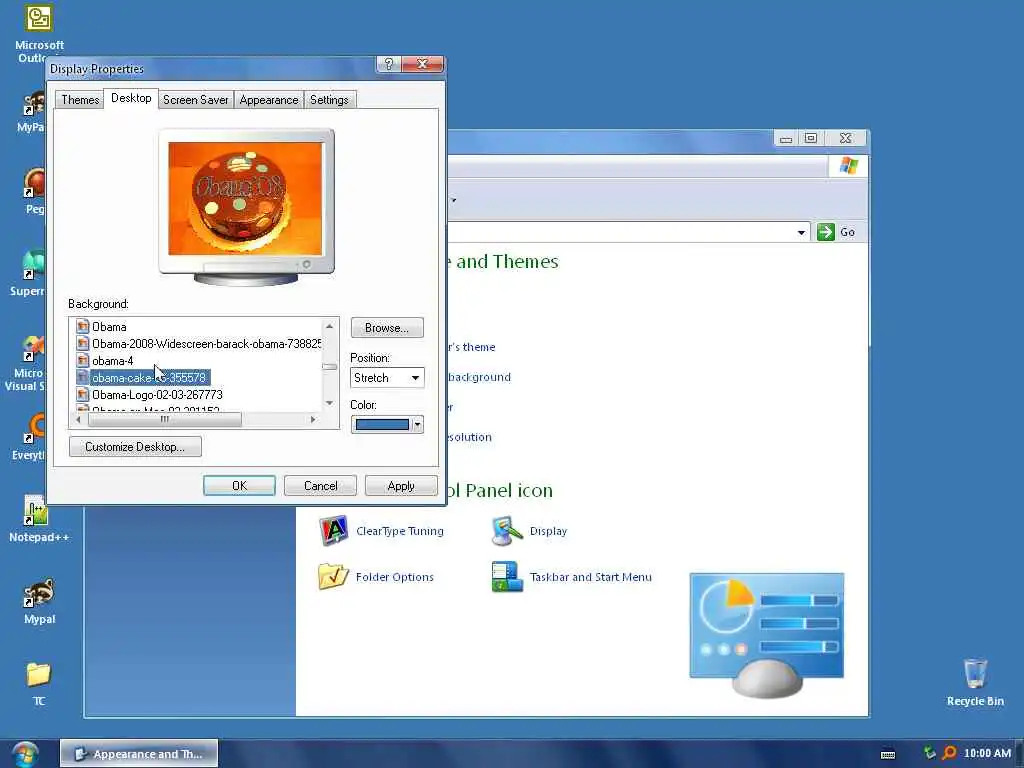Image resolution: width=1024 pixels, height=768 pixels.
Task: Open the Position Stretch dropdown
Action: [387, 377]
